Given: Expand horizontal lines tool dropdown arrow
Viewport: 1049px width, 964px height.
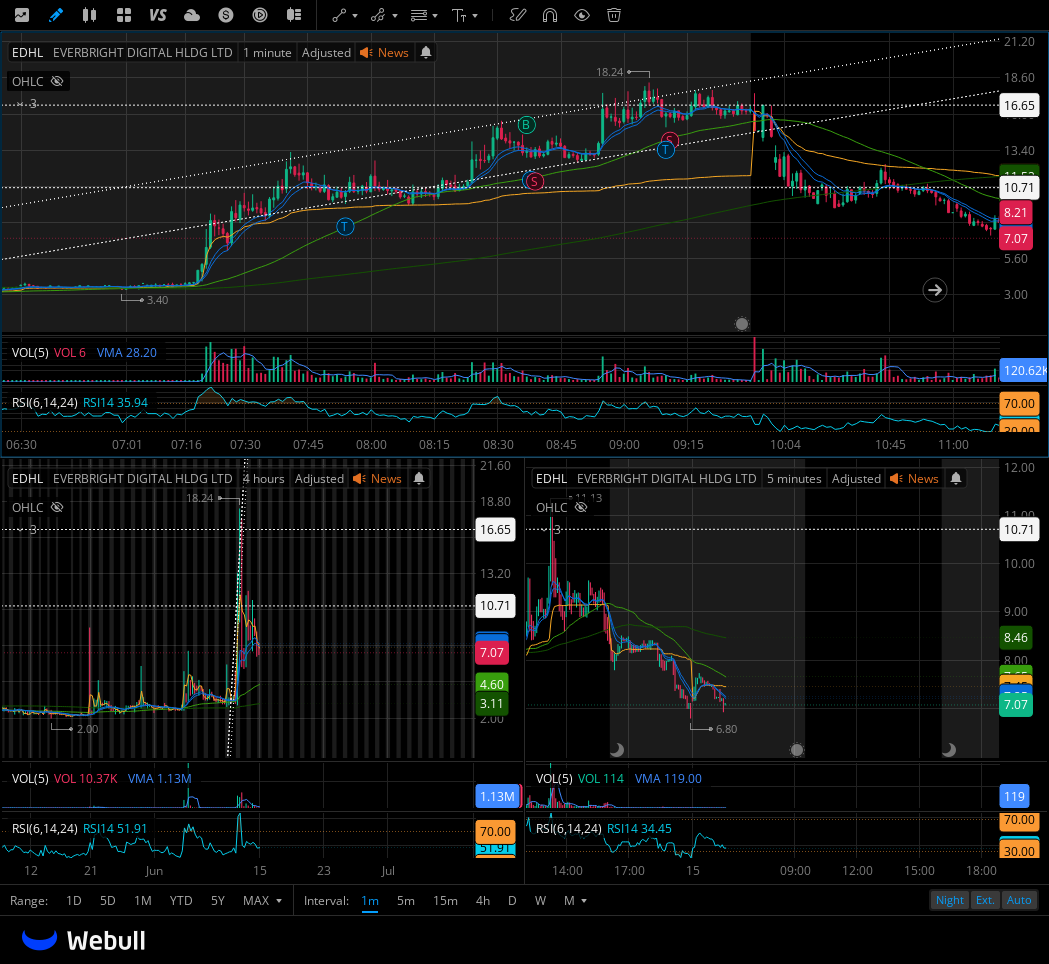Looking at the screenshot, I should 436,15.
